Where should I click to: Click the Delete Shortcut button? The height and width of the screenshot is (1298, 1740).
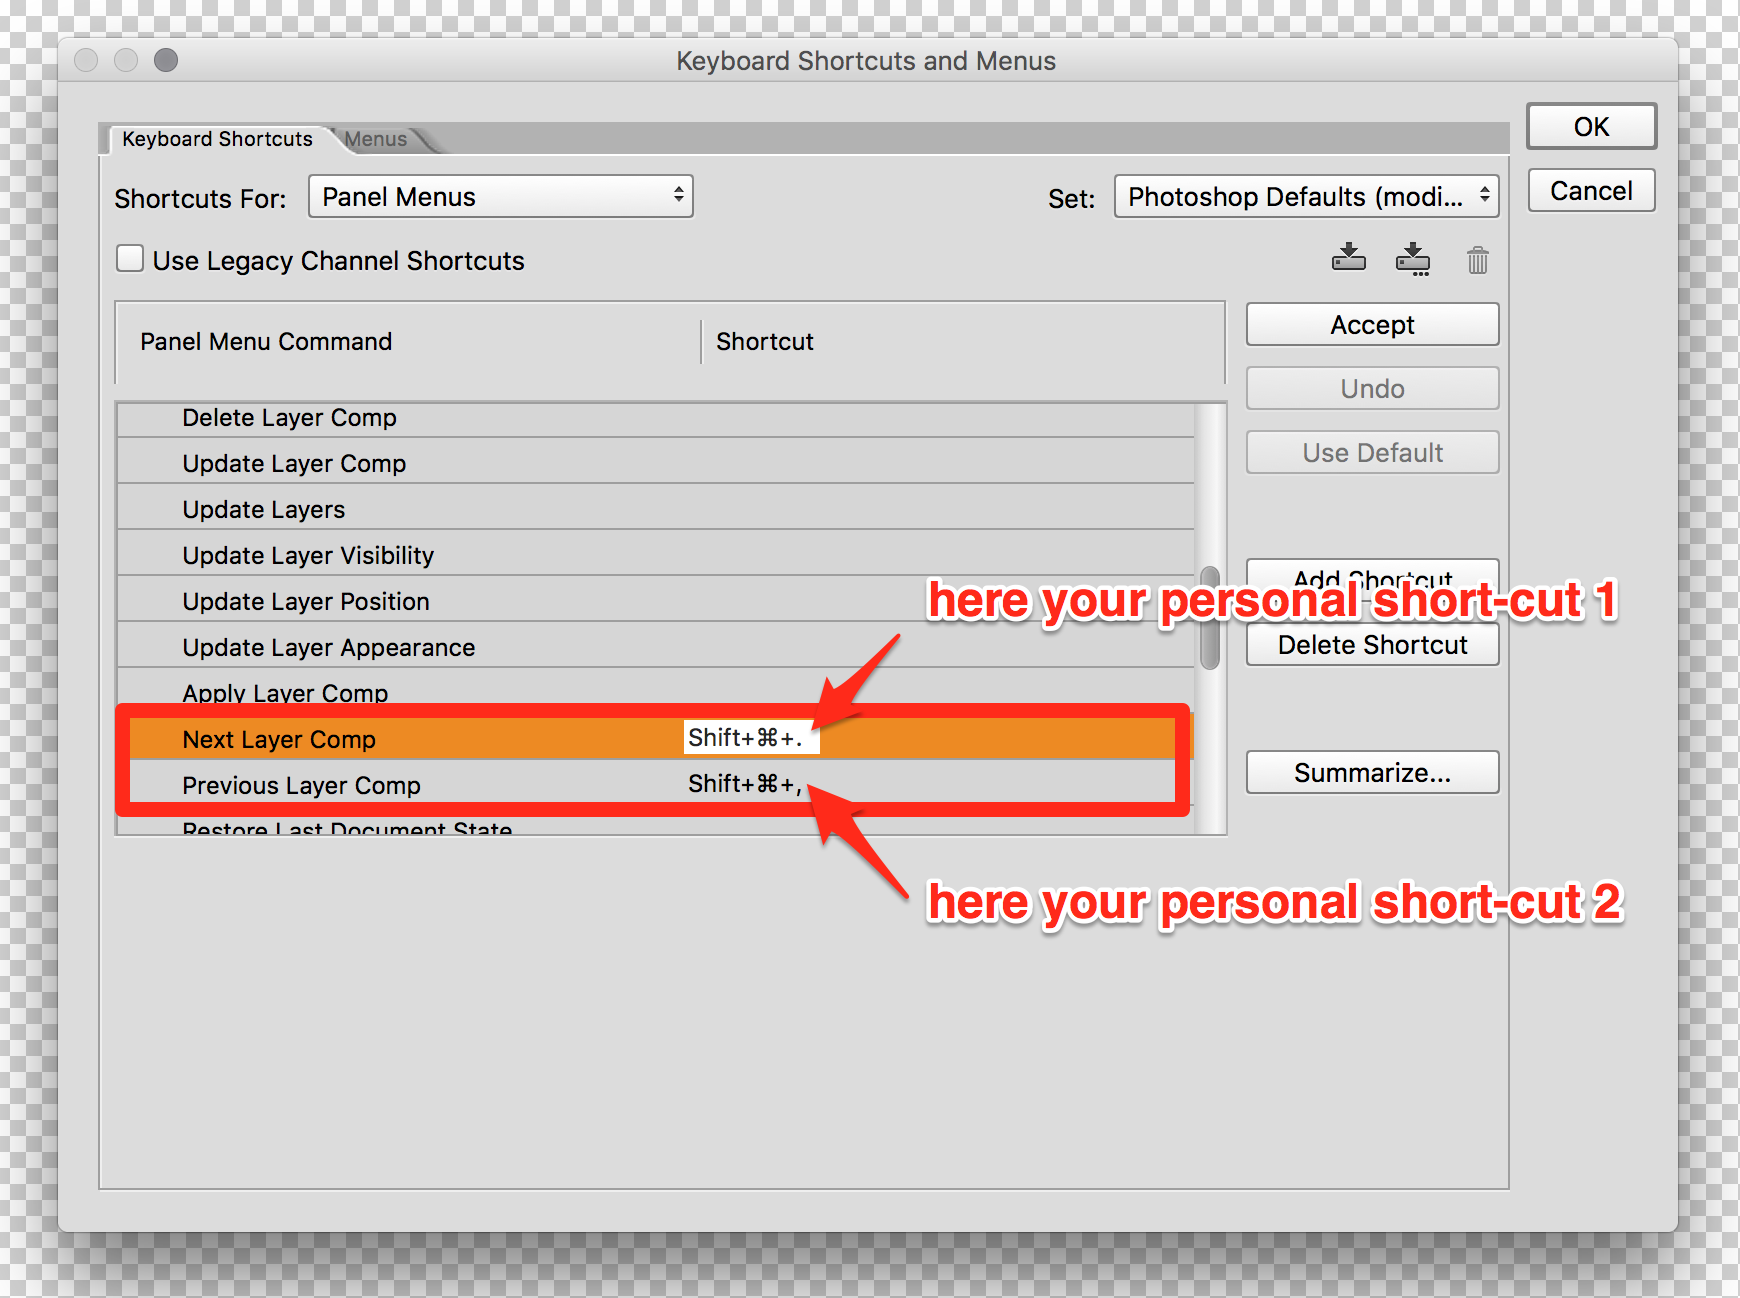(x=1371, y=646)
